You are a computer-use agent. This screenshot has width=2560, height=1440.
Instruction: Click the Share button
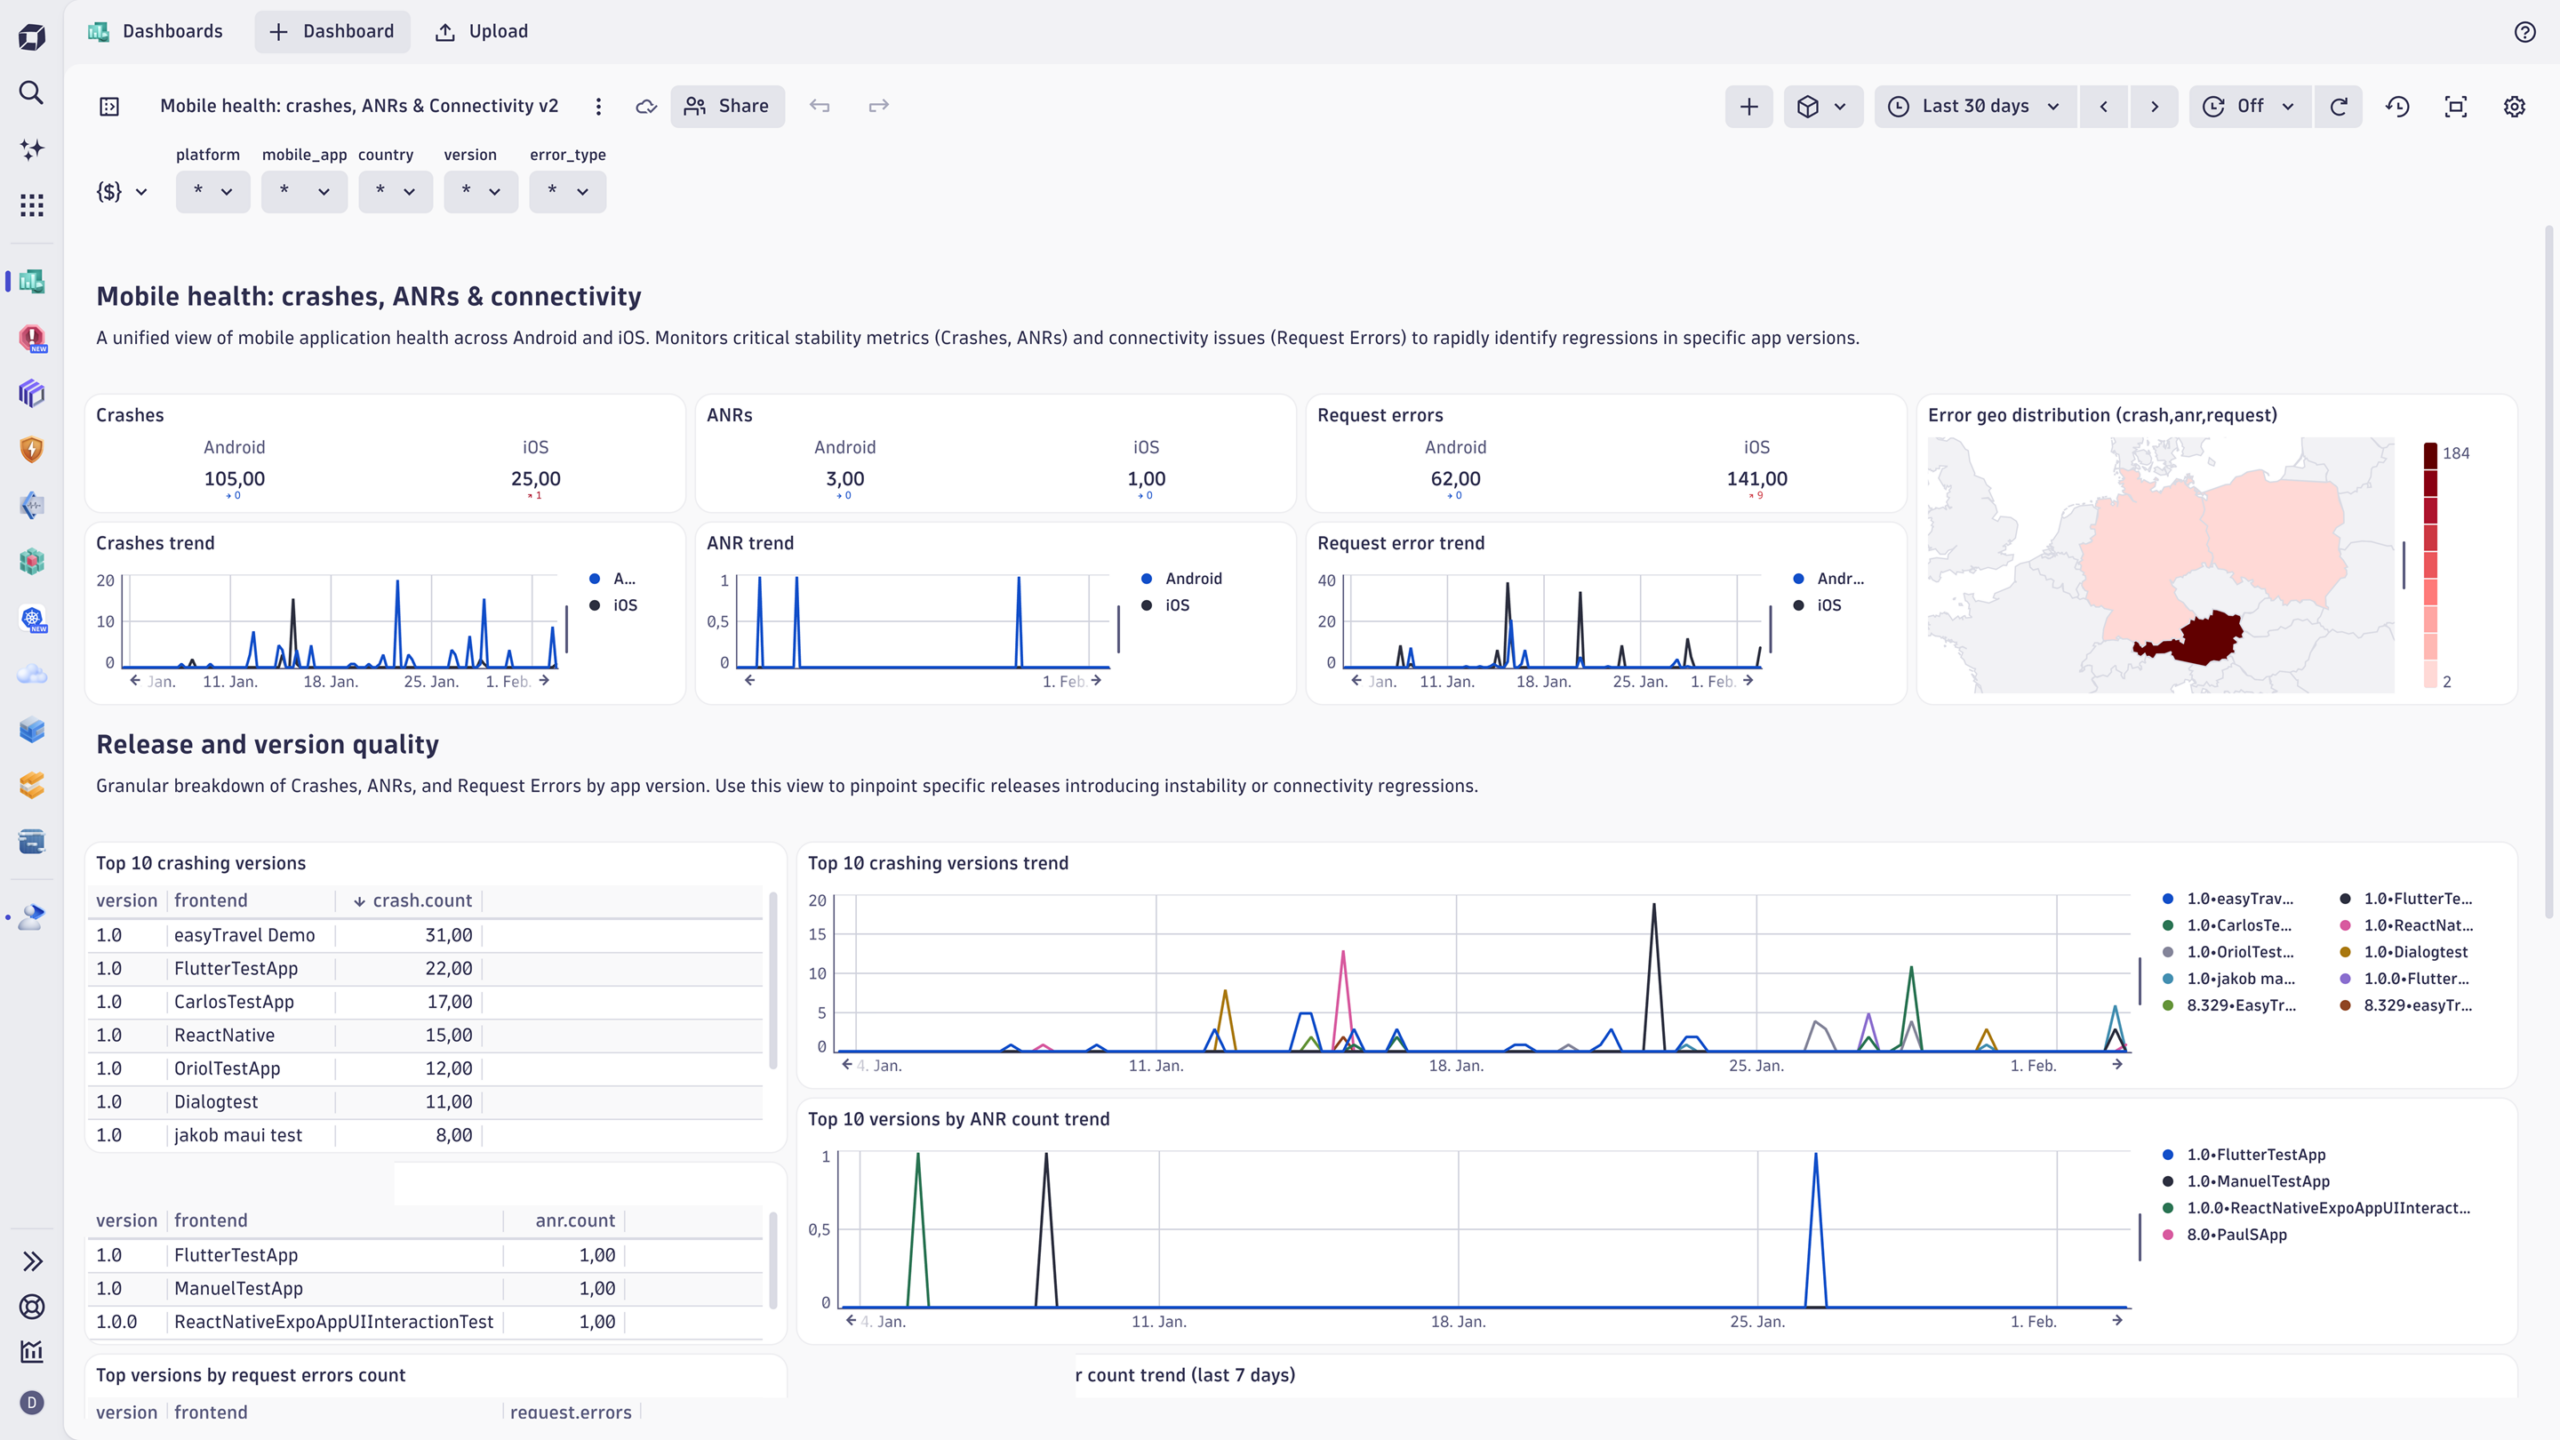(727, 106)
